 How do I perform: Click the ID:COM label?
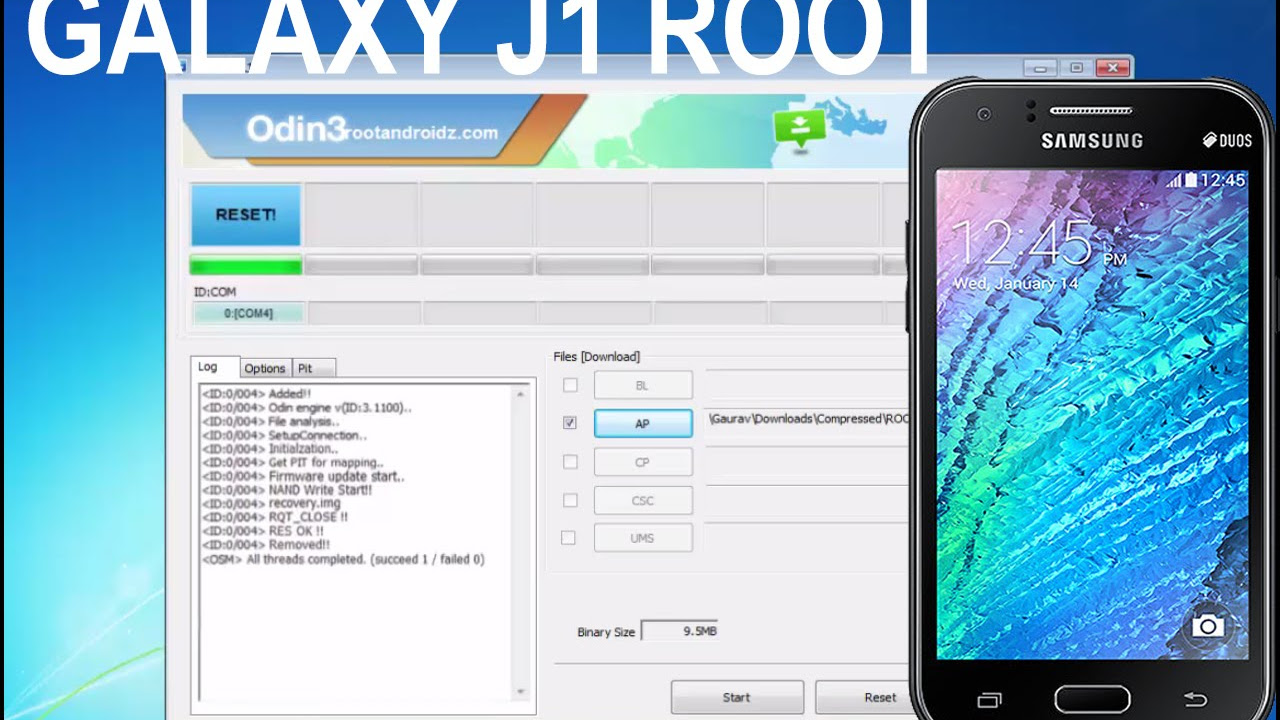(x=214, y=292)
